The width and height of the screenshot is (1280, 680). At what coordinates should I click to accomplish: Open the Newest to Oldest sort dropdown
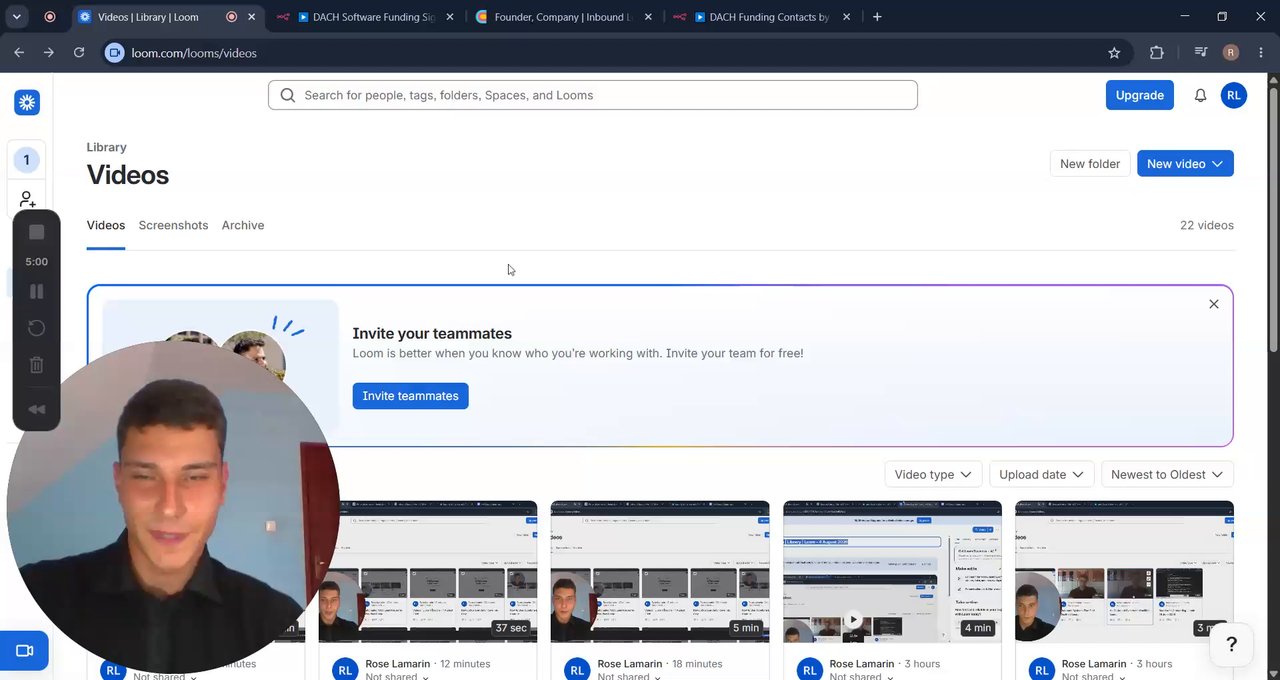(x=1167, y=474)
